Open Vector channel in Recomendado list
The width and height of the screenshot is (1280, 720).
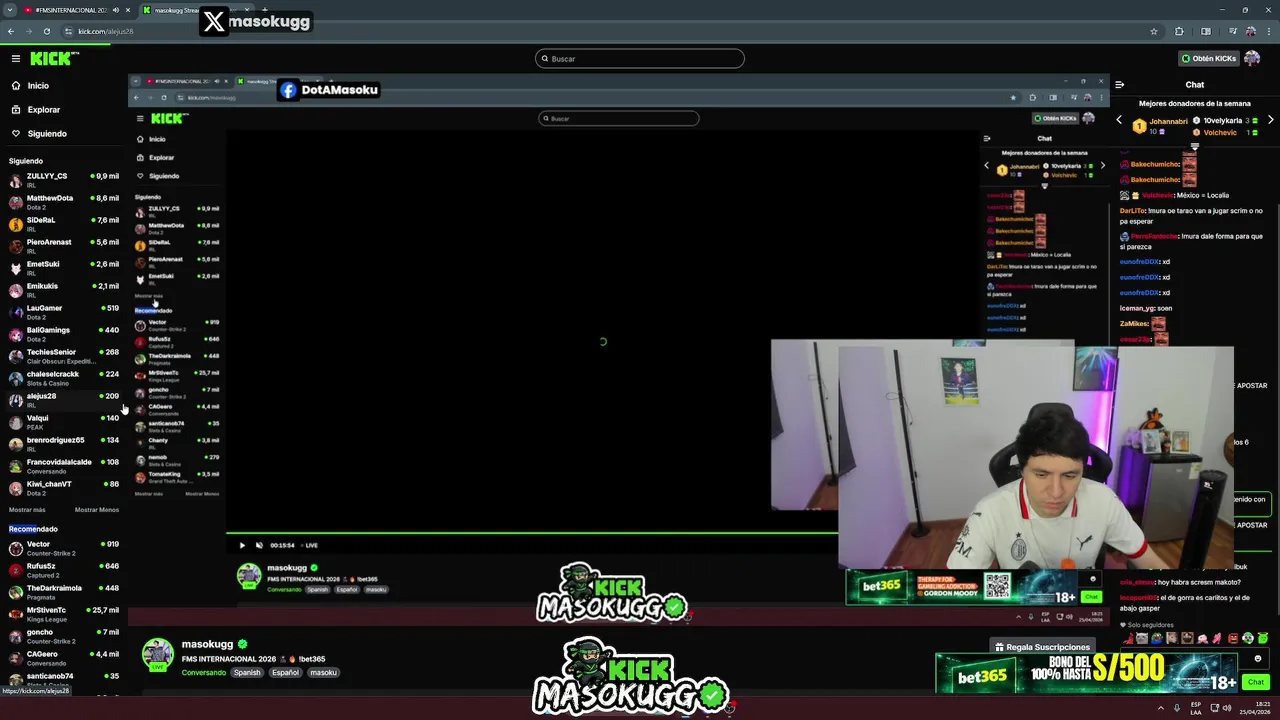click(64, 548)
